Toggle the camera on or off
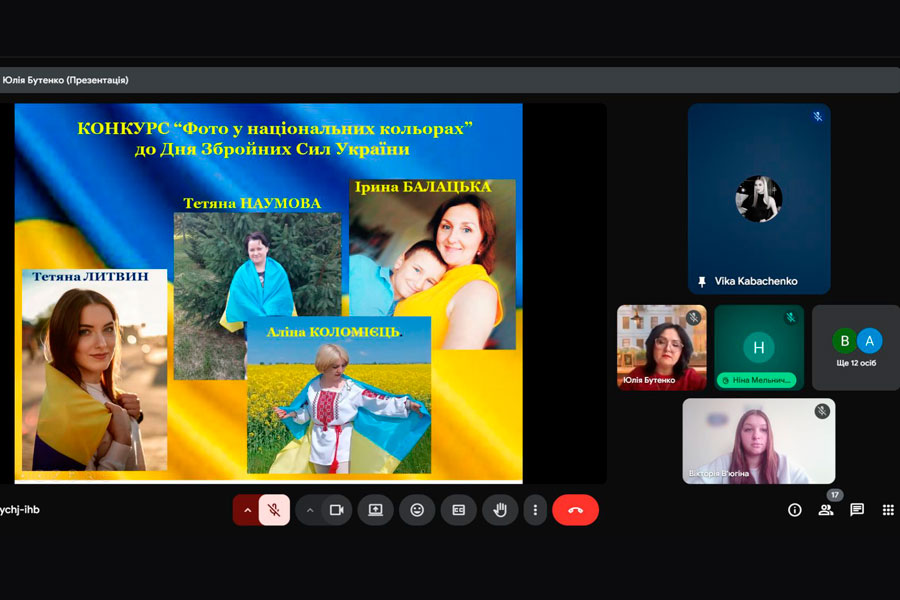900x600 pixels. point(336,510)
